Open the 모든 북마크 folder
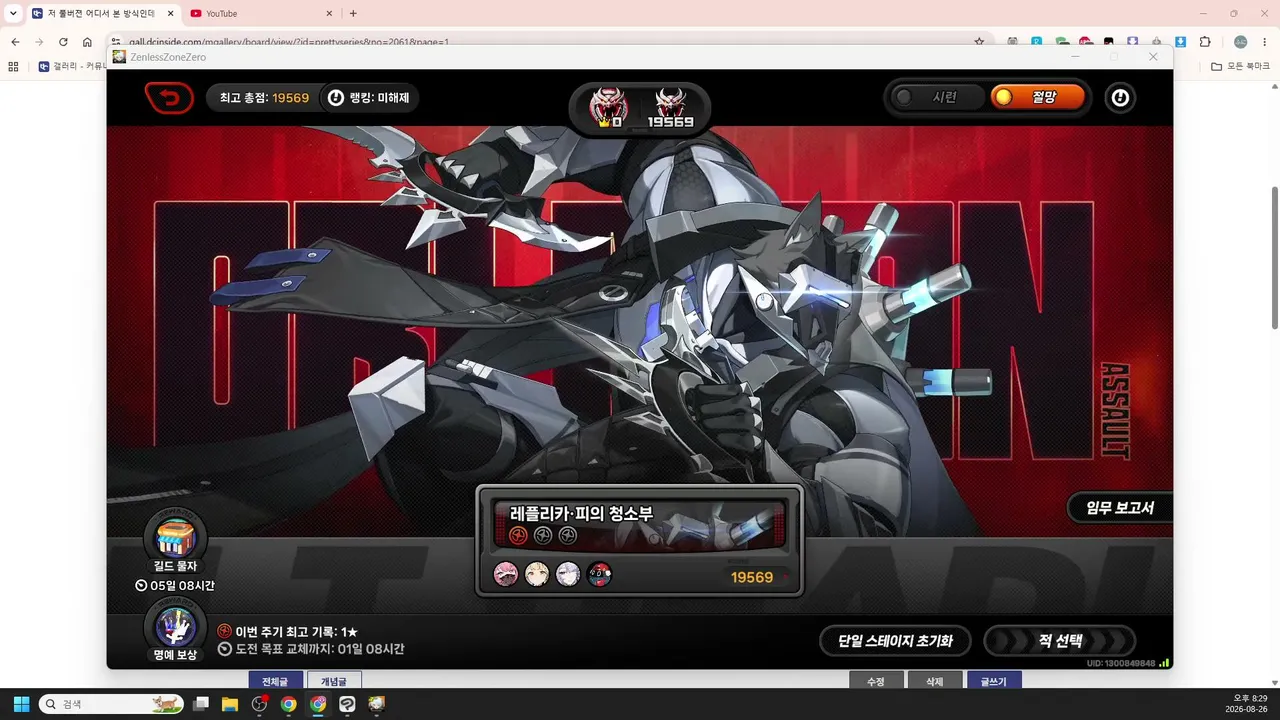The height and width of the screenshot is (720, 1280). point(1241,67)
